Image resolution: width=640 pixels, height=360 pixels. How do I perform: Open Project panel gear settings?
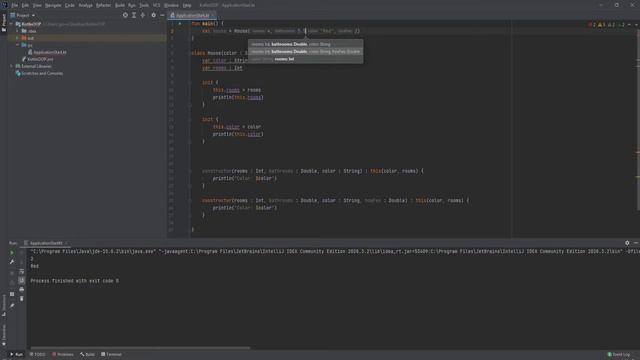point(153,15)
